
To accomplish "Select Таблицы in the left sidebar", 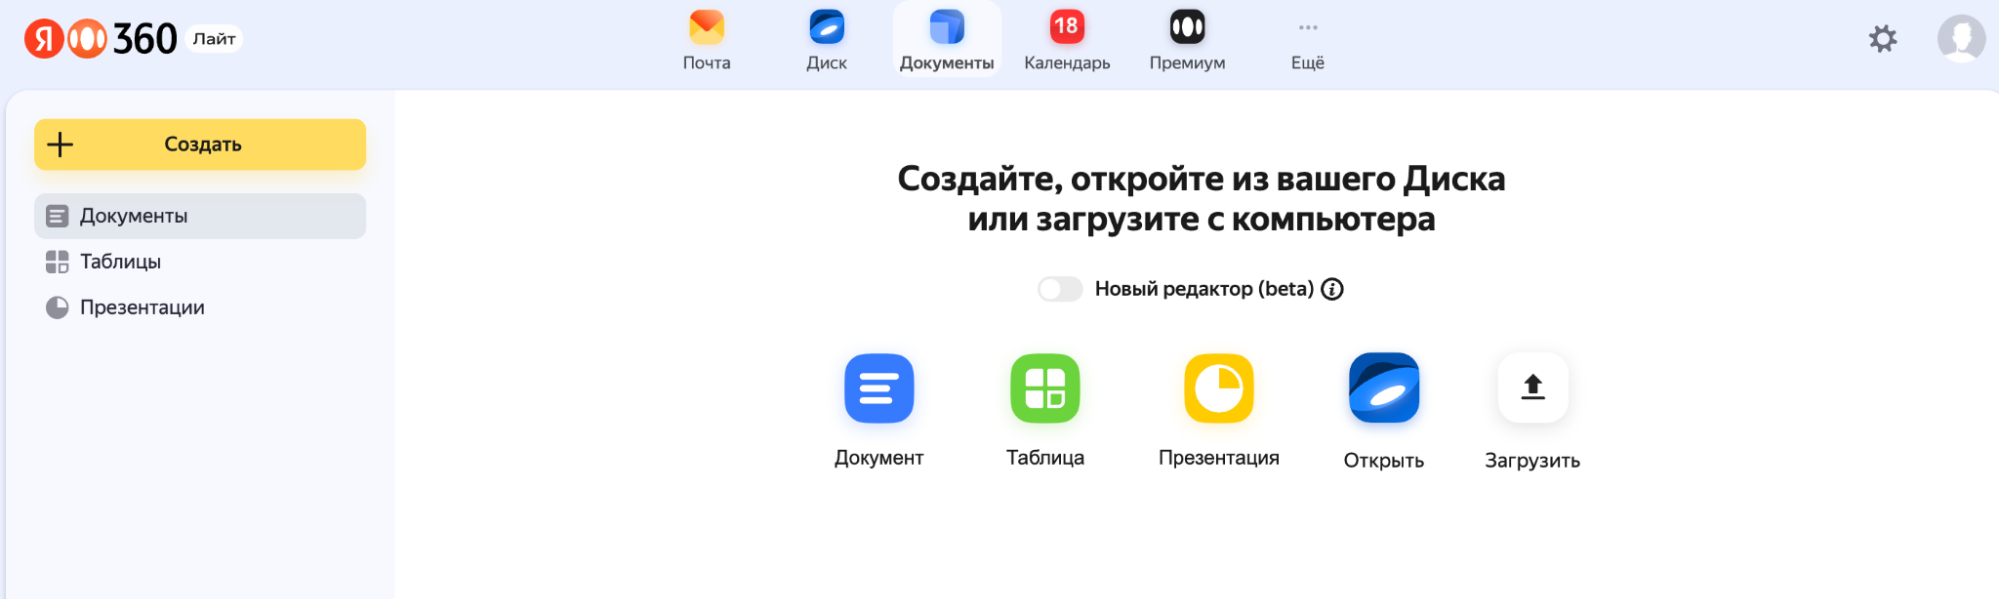I will (x=120, y=262).
